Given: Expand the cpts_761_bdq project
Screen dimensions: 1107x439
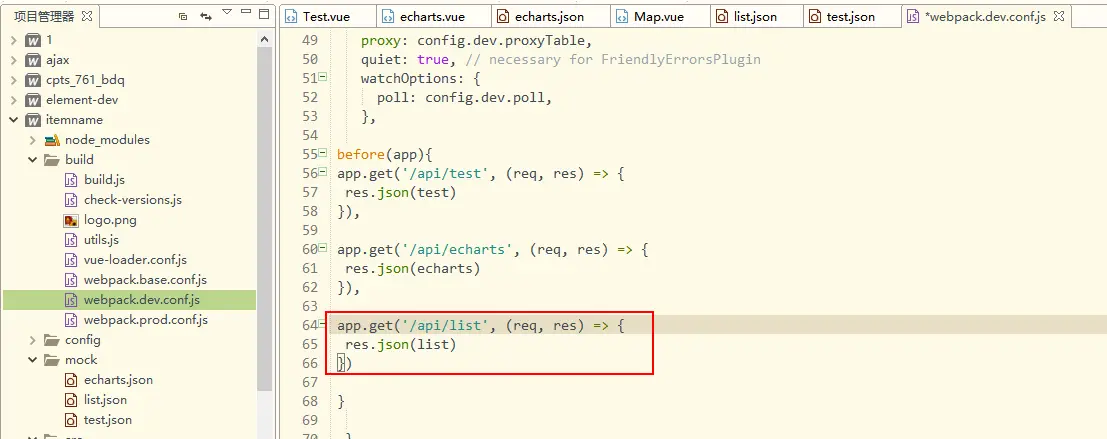Looking at the screenshot, I should click(x=13, y=80).
